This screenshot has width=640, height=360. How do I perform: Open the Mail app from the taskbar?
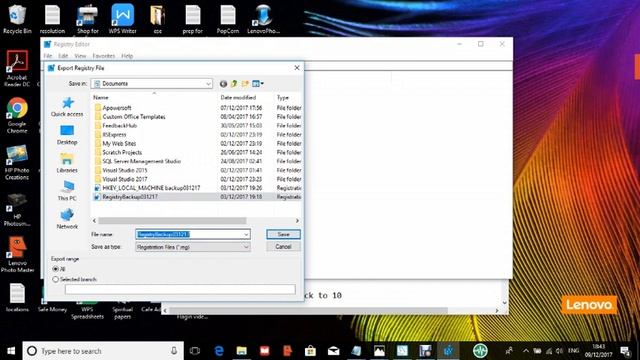pos(333,351)
